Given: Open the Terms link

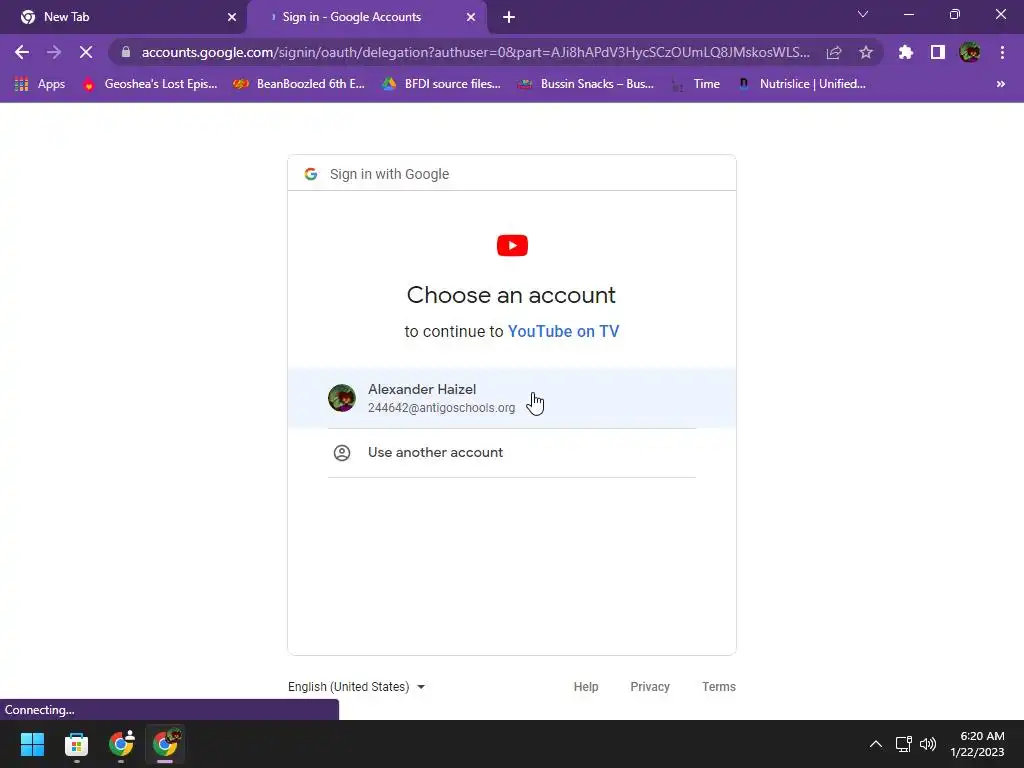Looking at the screenshot, I should click(x=718, y=686).
